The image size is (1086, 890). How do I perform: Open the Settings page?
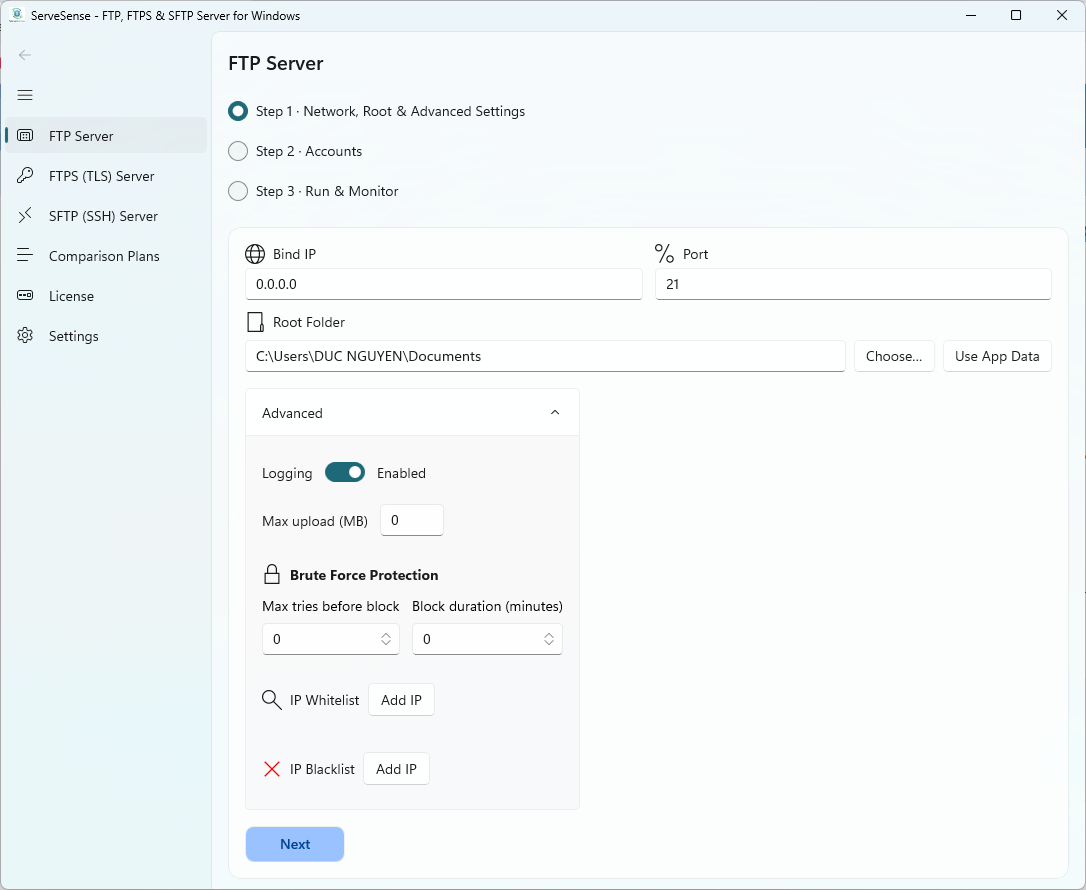click(x=106, y=337)
